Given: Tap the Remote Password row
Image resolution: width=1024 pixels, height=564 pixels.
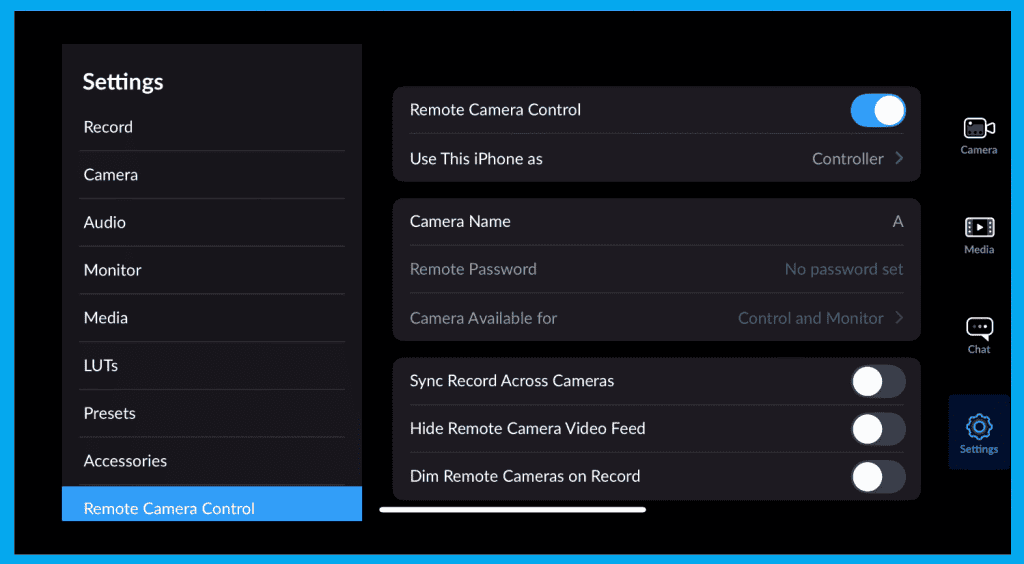Looking at the screenshot, I should (656, 269).
